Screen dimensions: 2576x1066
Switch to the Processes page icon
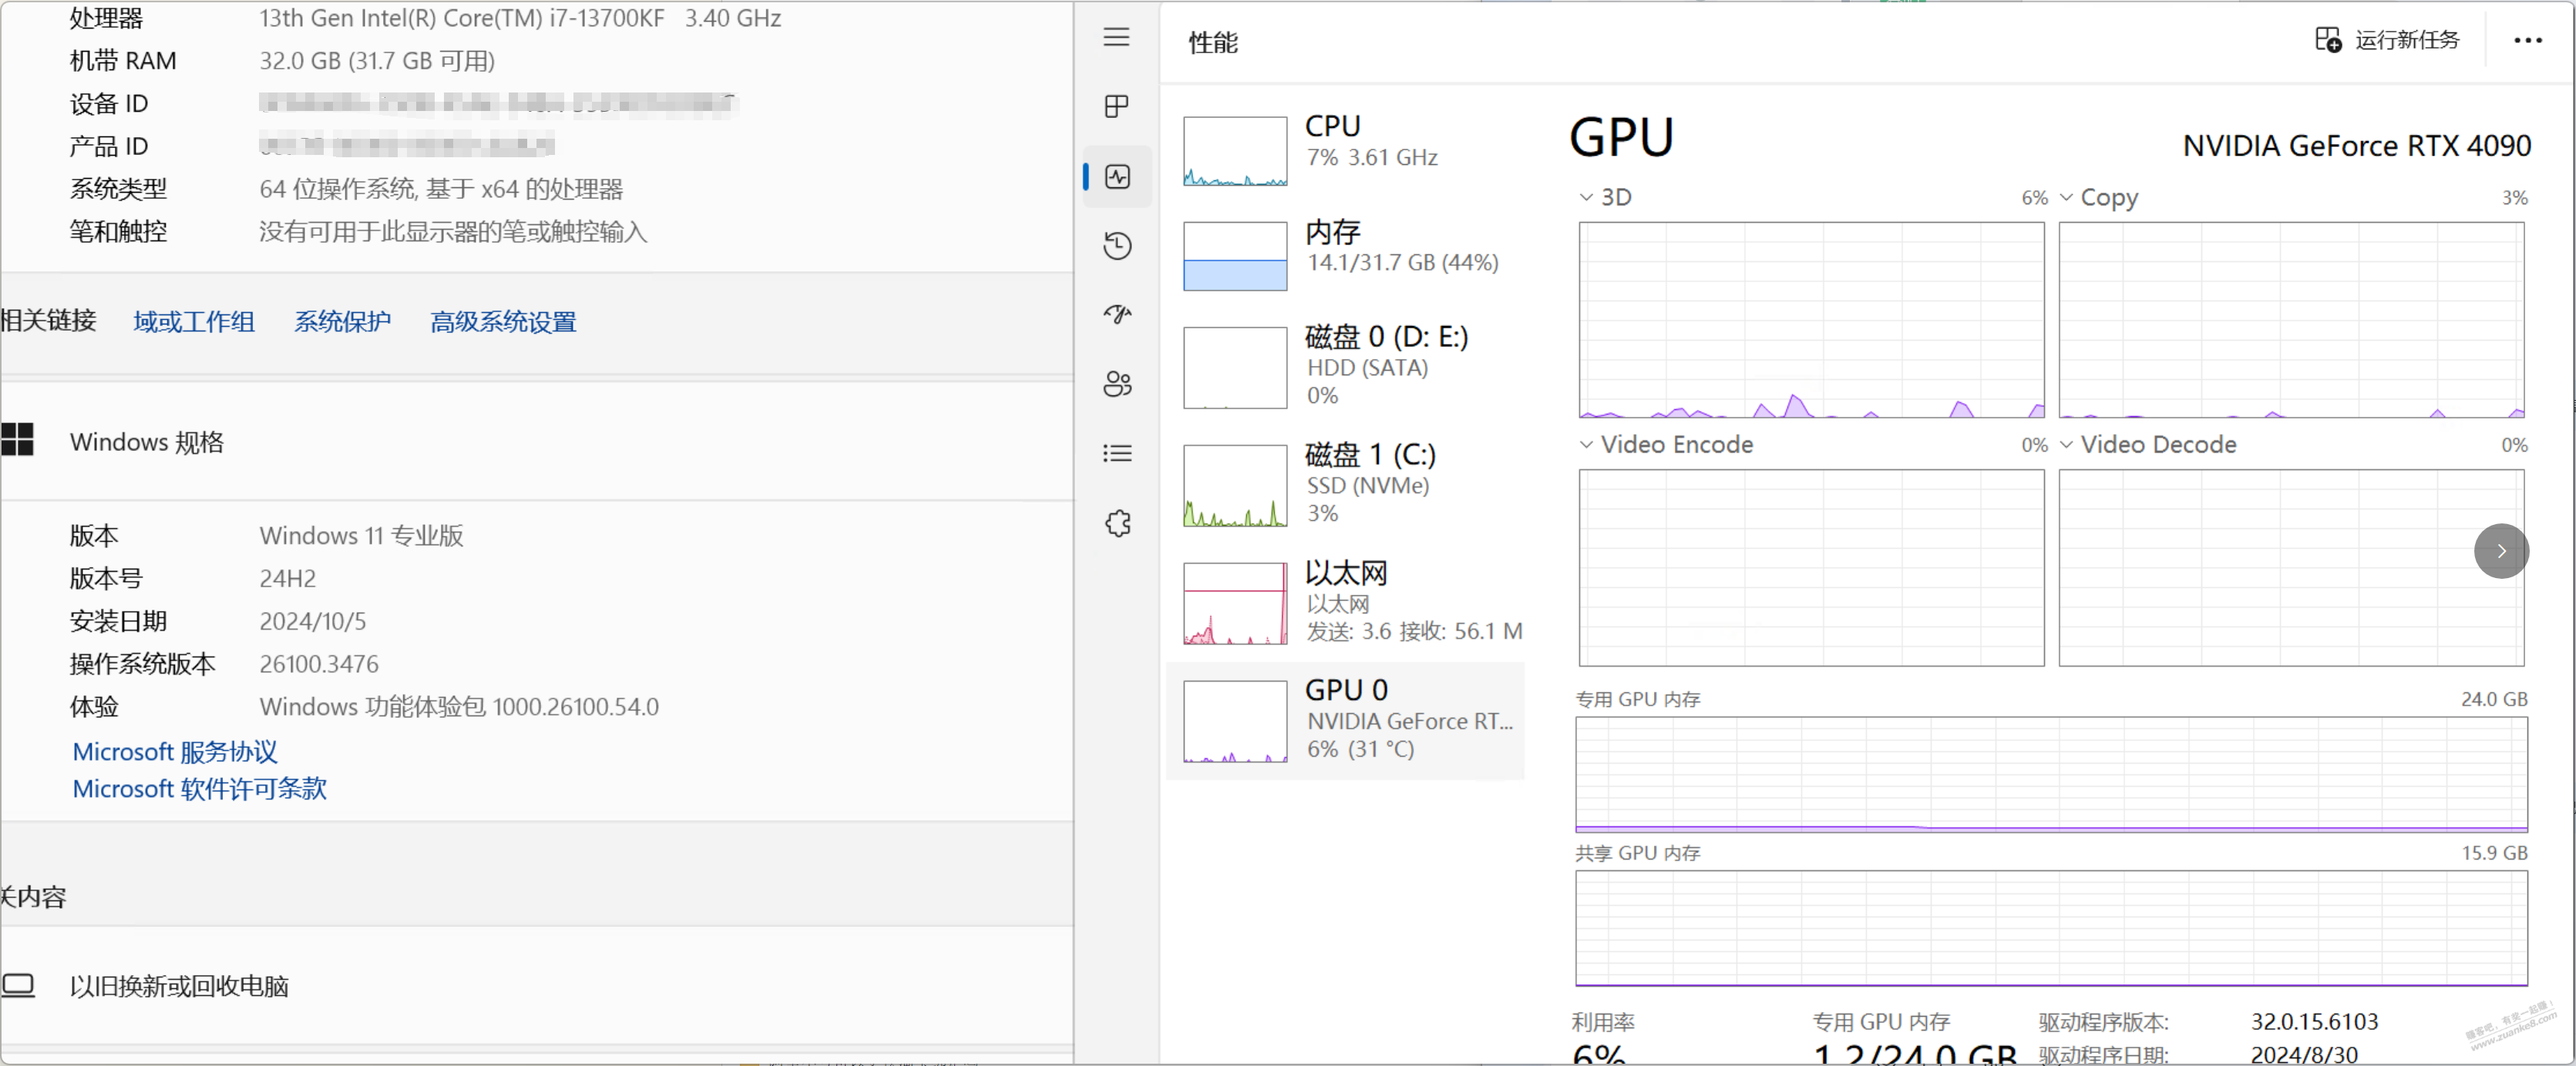pos(1116,107)
